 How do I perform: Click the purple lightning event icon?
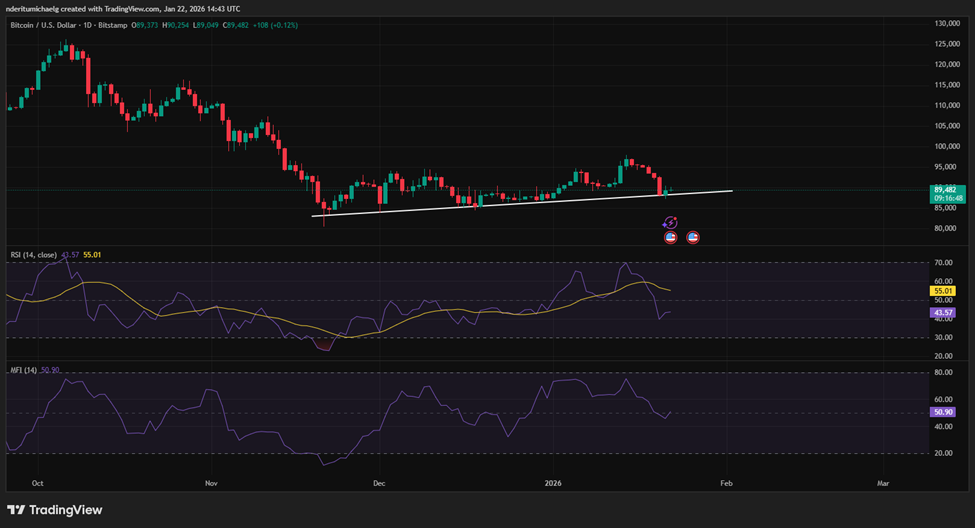pos(671,223)
